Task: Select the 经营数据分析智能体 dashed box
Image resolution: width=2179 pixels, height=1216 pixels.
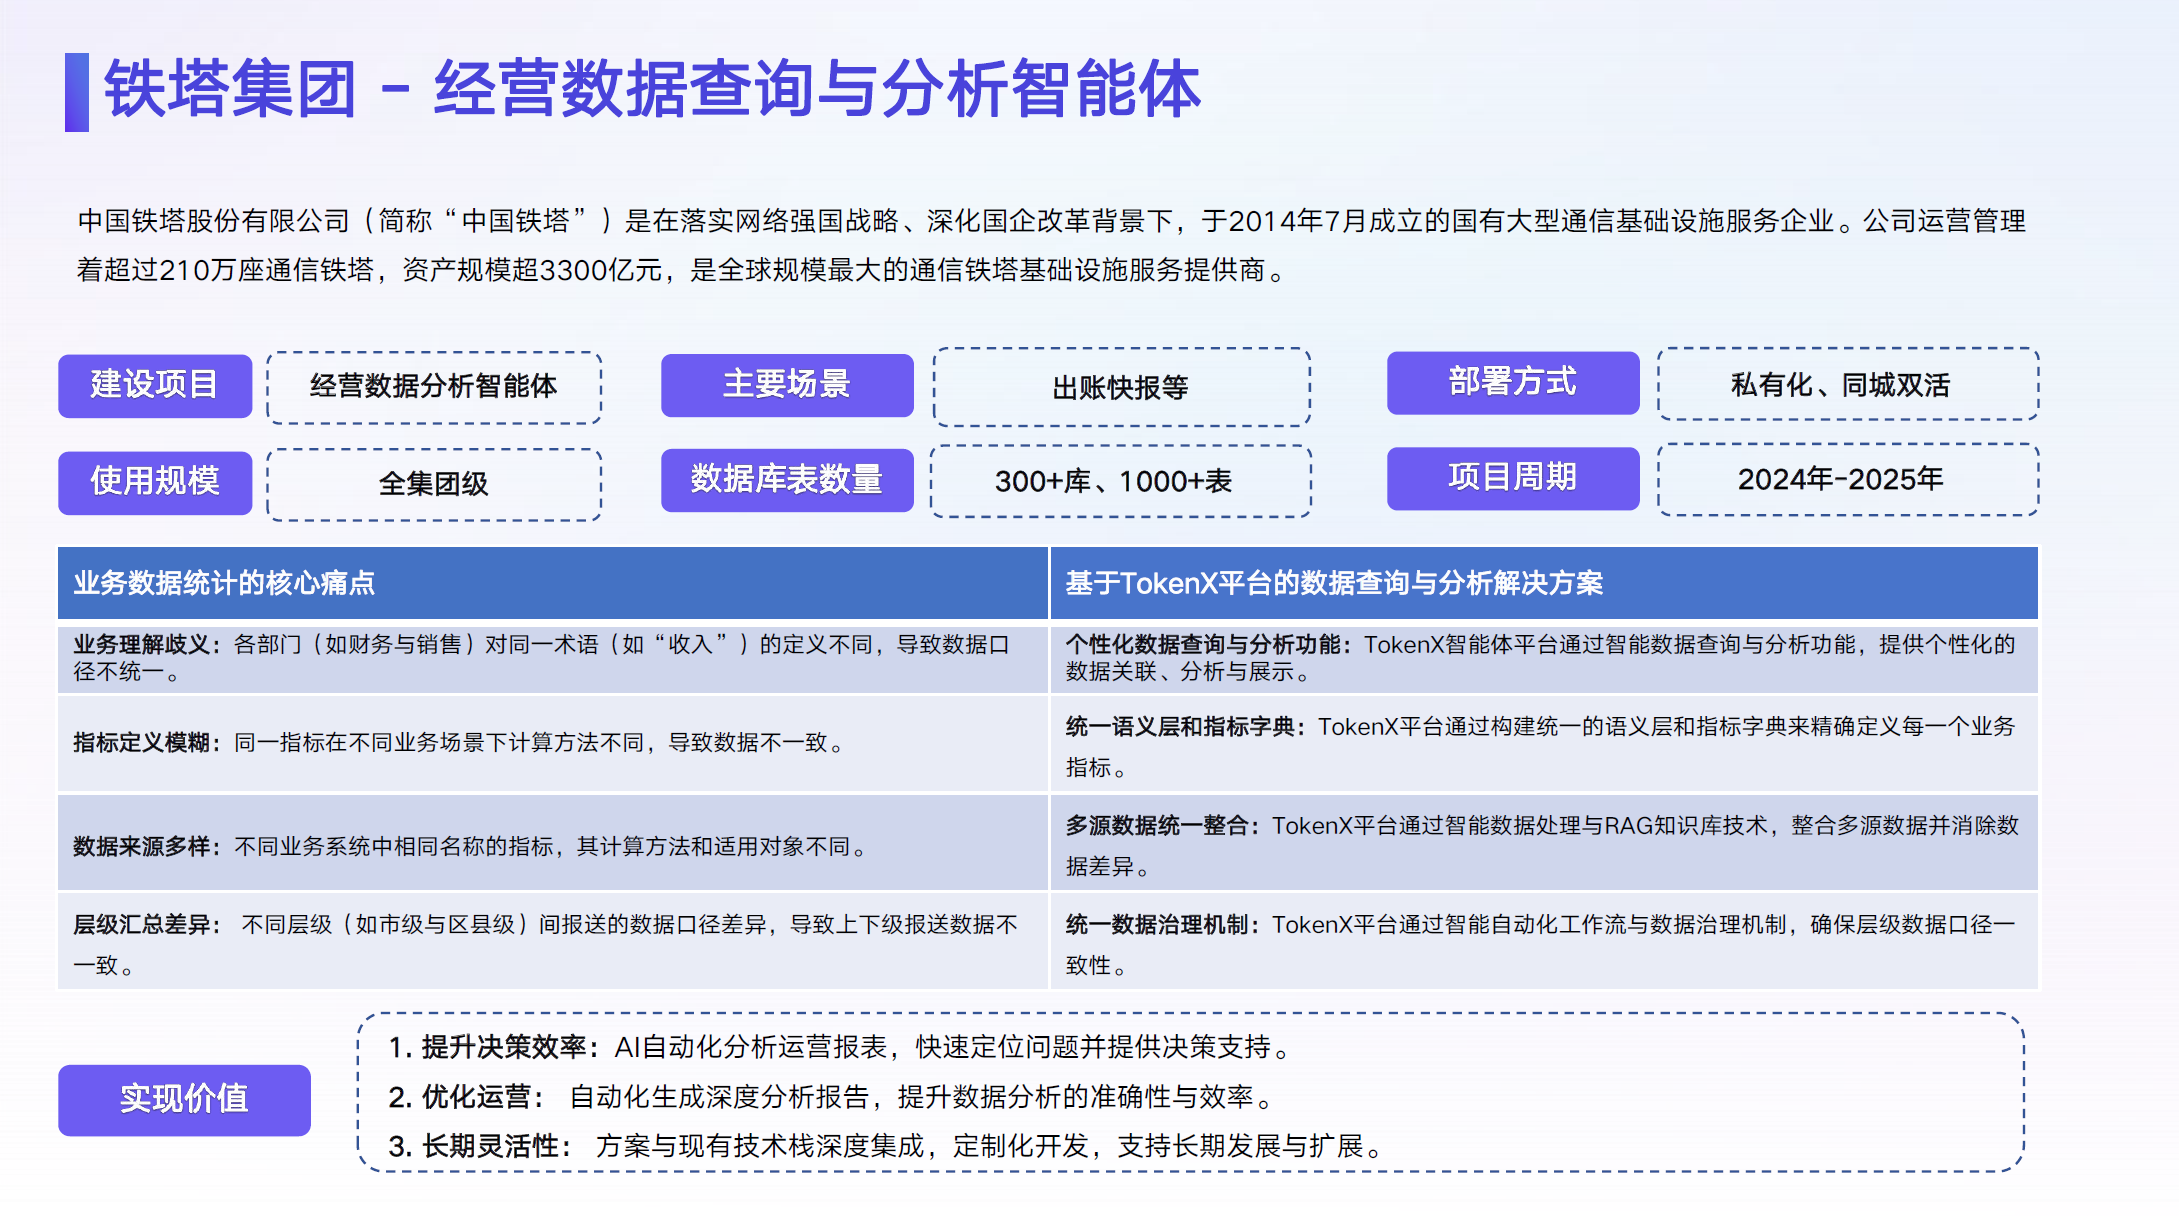Action: [434, 387]
